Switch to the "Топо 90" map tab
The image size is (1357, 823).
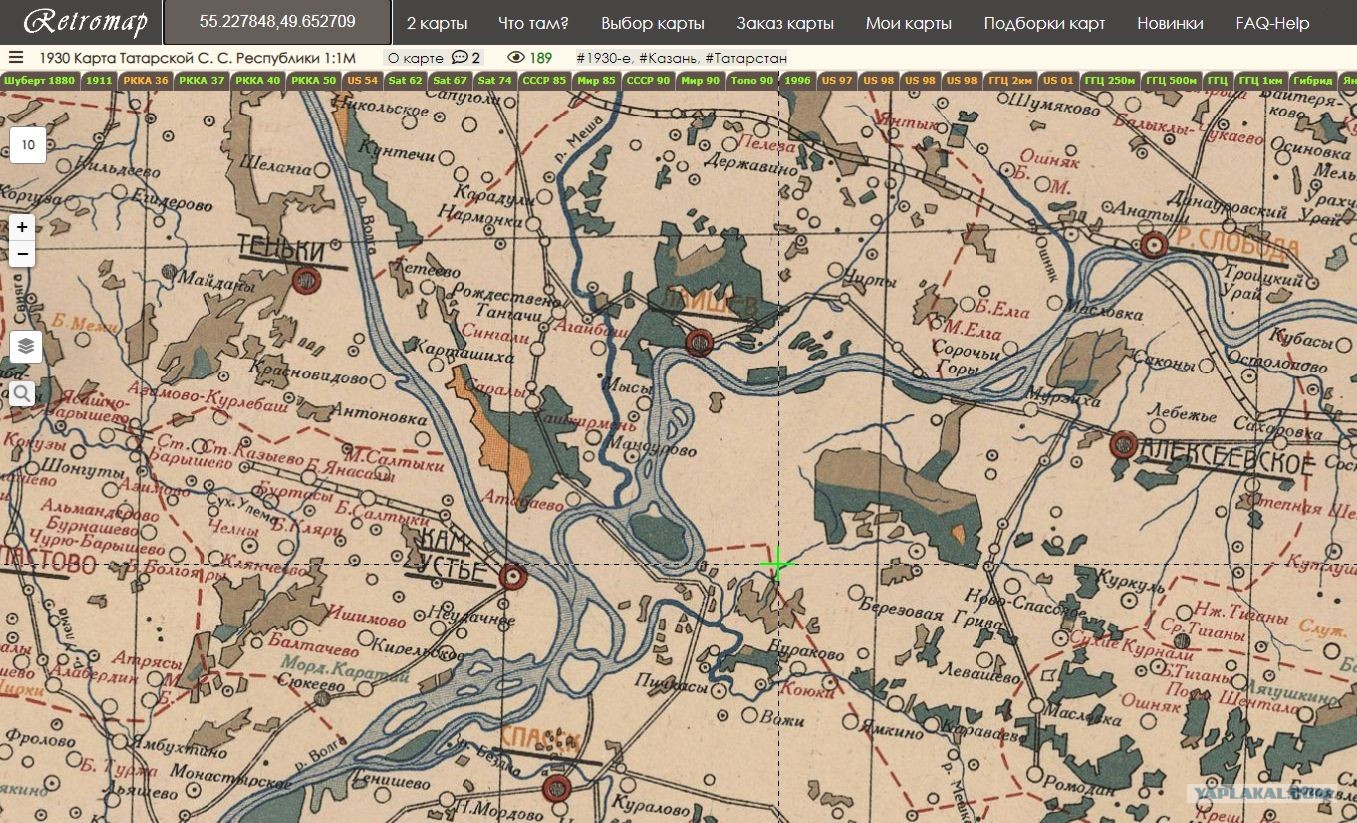pyautogui.click(x=751, y=80)
